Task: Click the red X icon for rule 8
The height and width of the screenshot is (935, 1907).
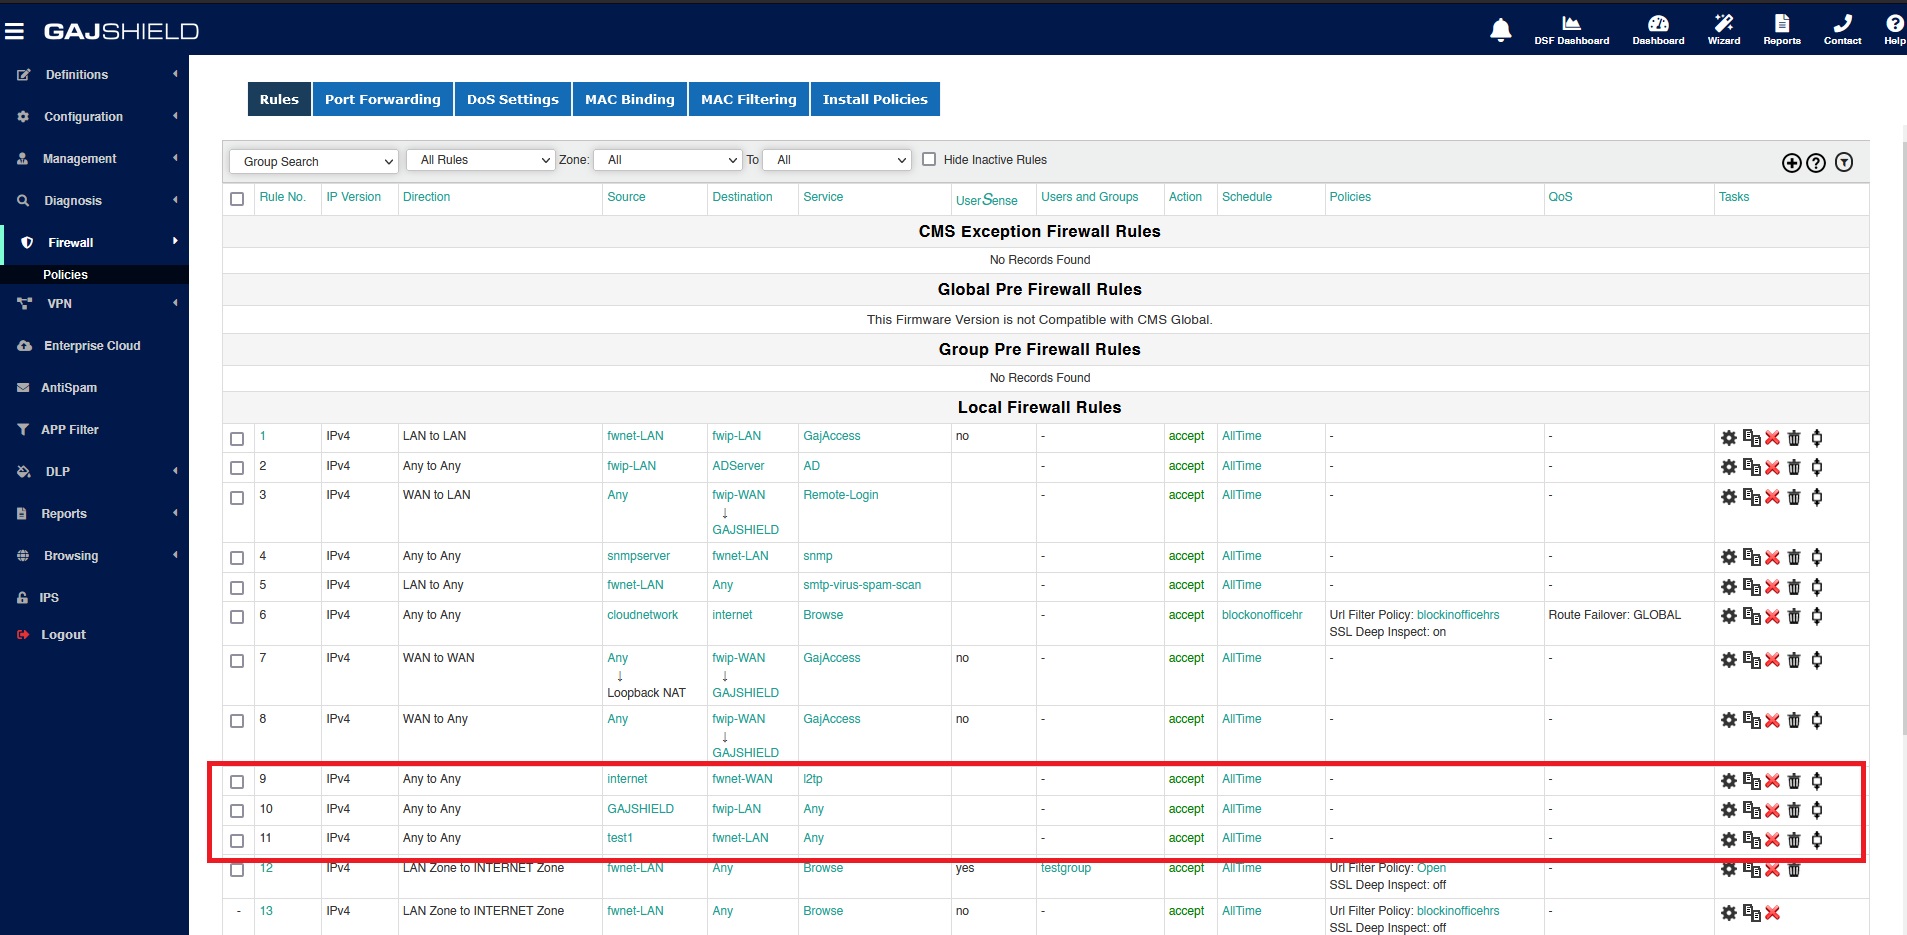Action: tap(1772, 721)
